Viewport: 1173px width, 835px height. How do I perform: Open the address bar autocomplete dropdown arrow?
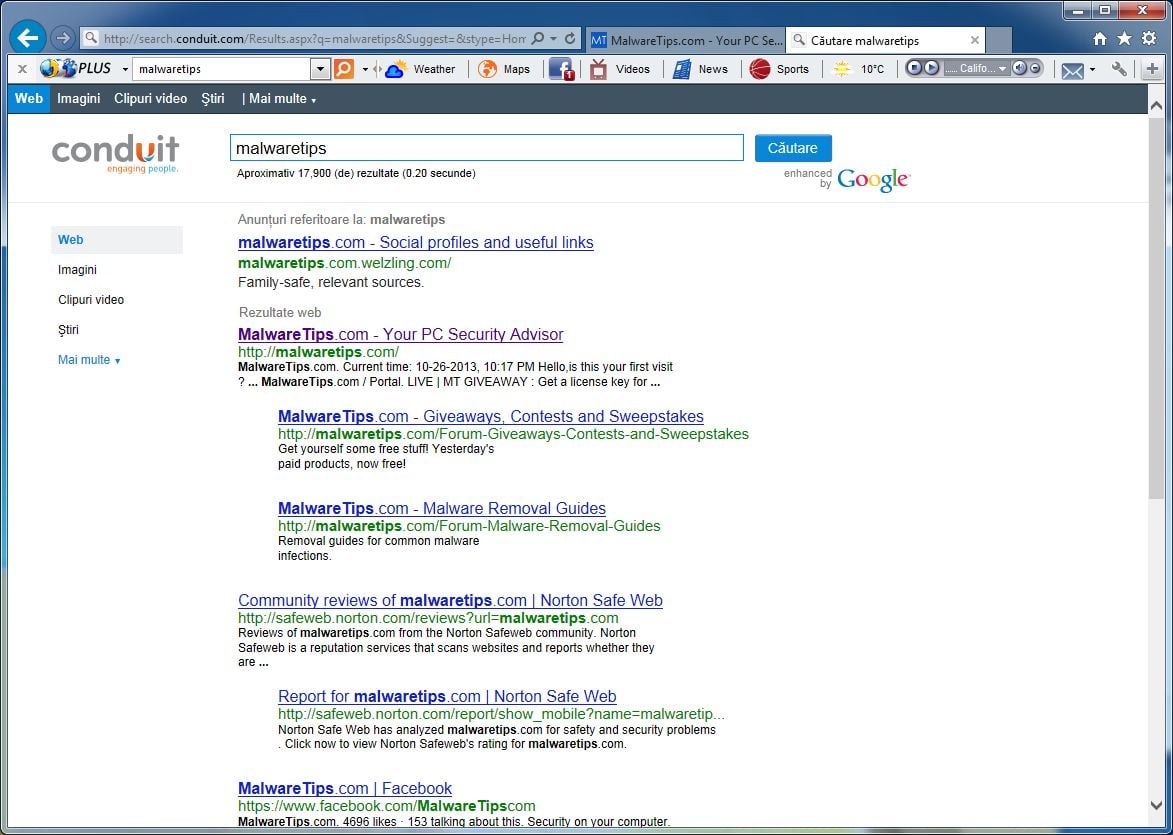click(x=554, y=38)
